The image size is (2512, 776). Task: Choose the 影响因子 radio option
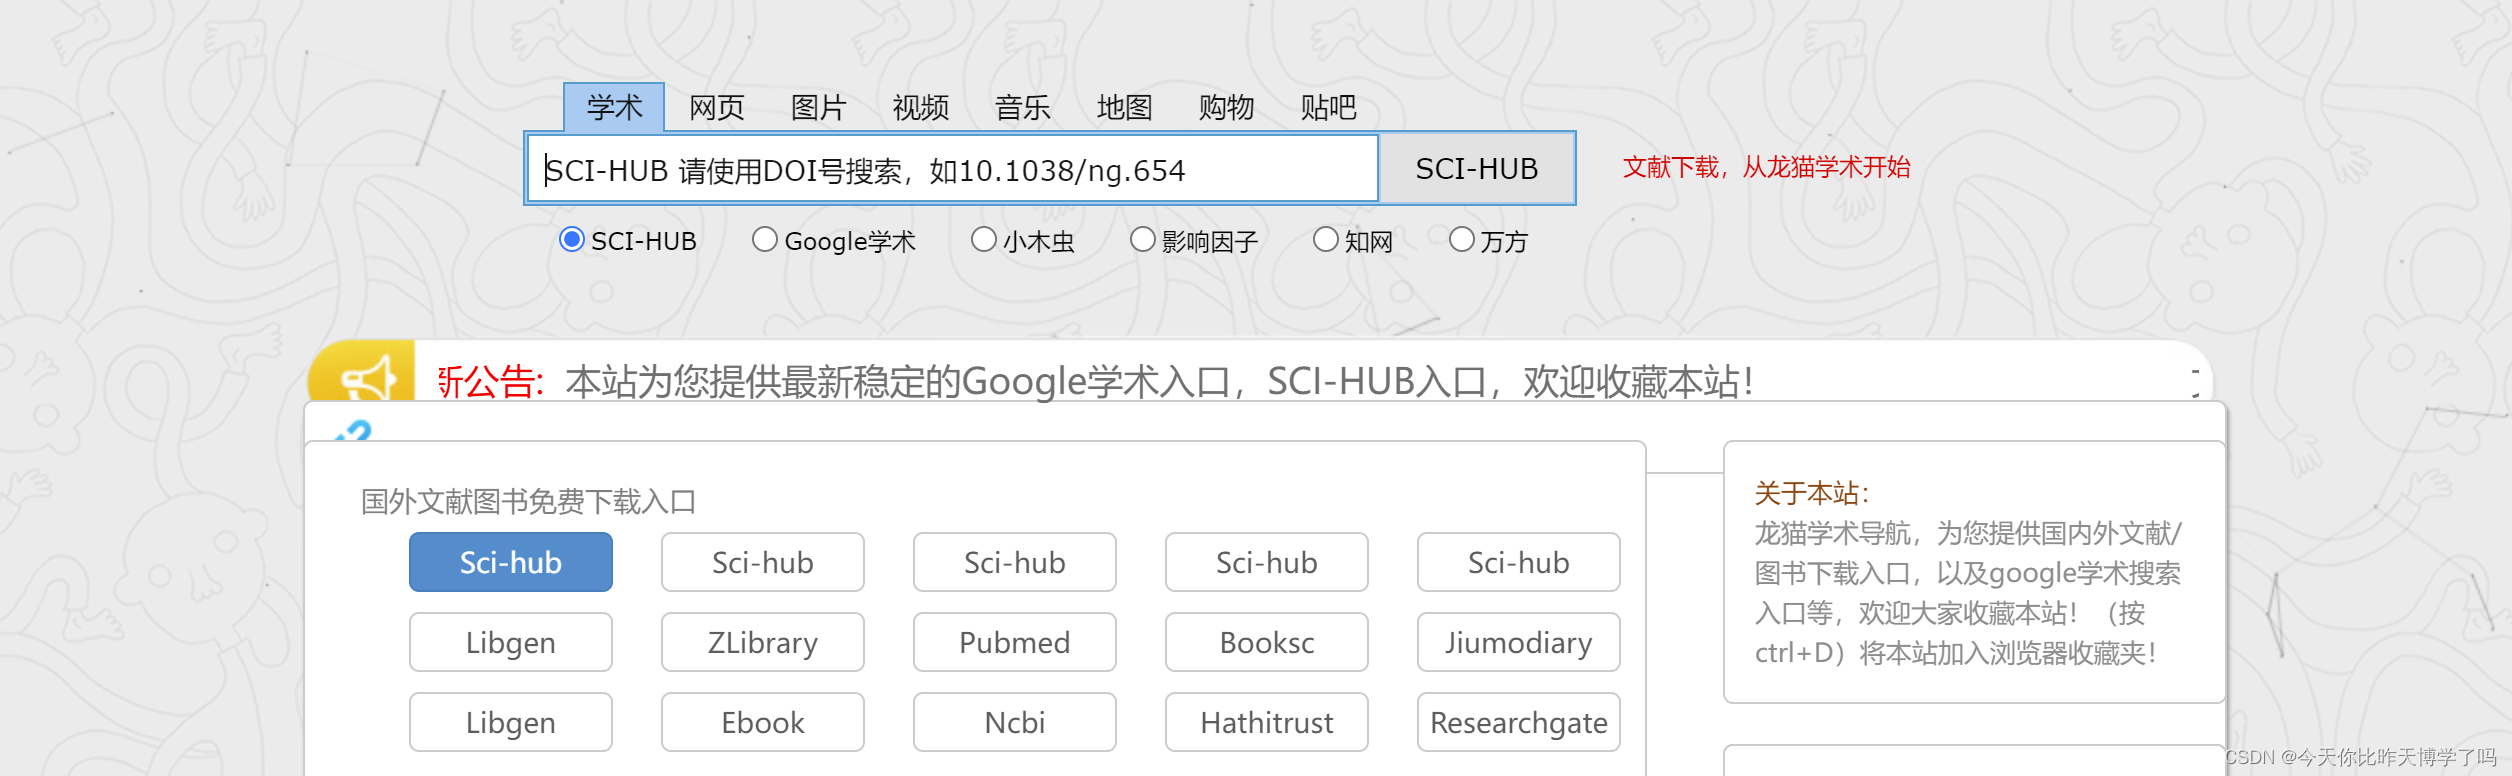[x=1143, y=240]
